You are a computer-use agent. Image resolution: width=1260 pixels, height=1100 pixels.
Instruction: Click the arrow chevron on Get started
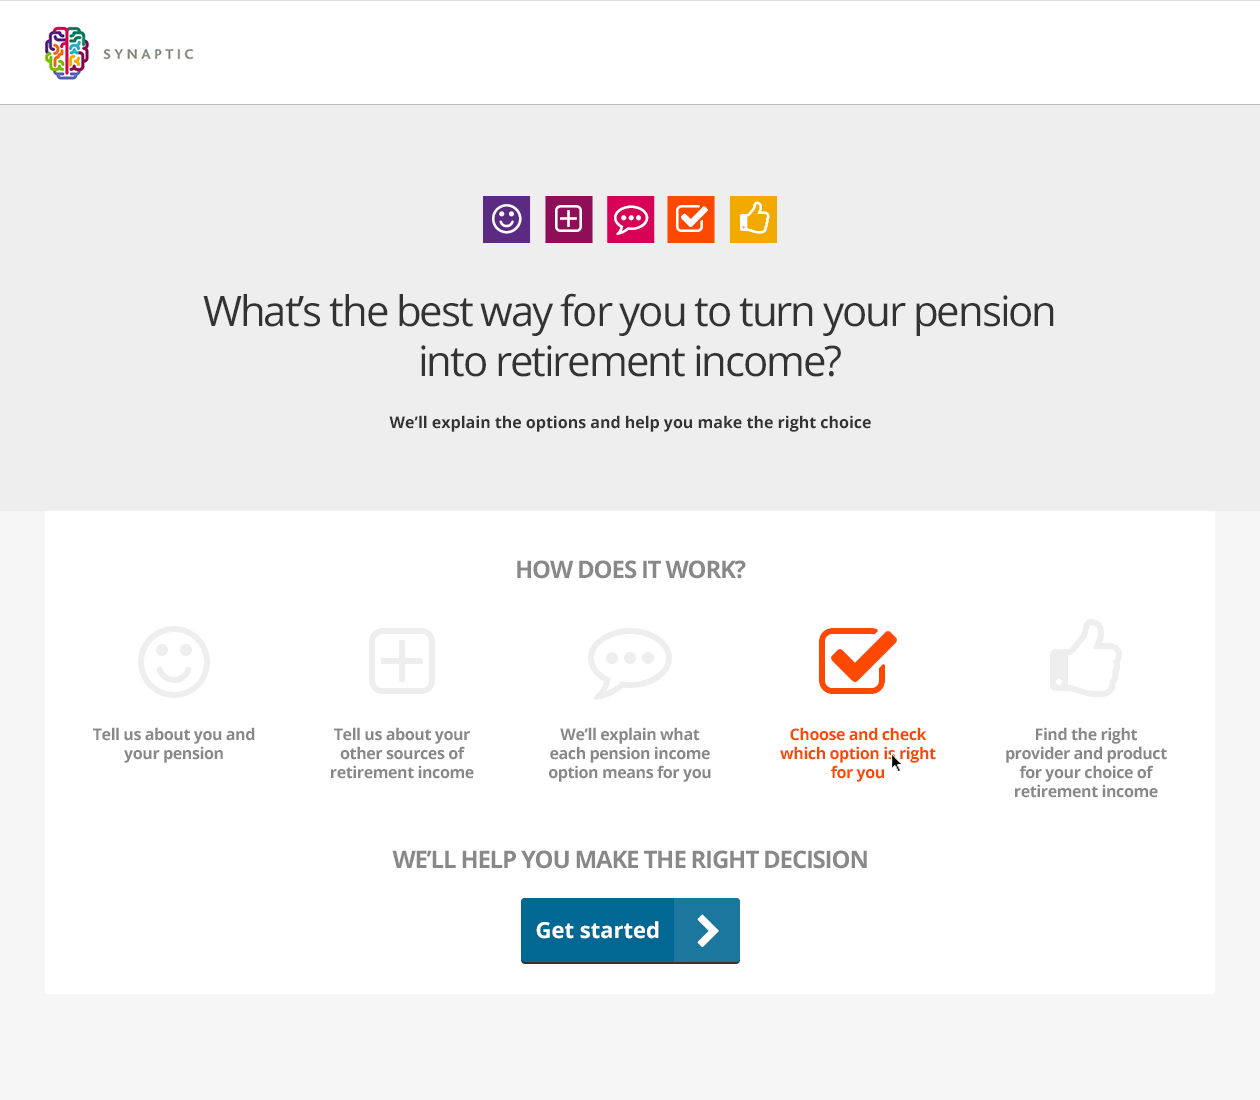[x=707, y=930]
